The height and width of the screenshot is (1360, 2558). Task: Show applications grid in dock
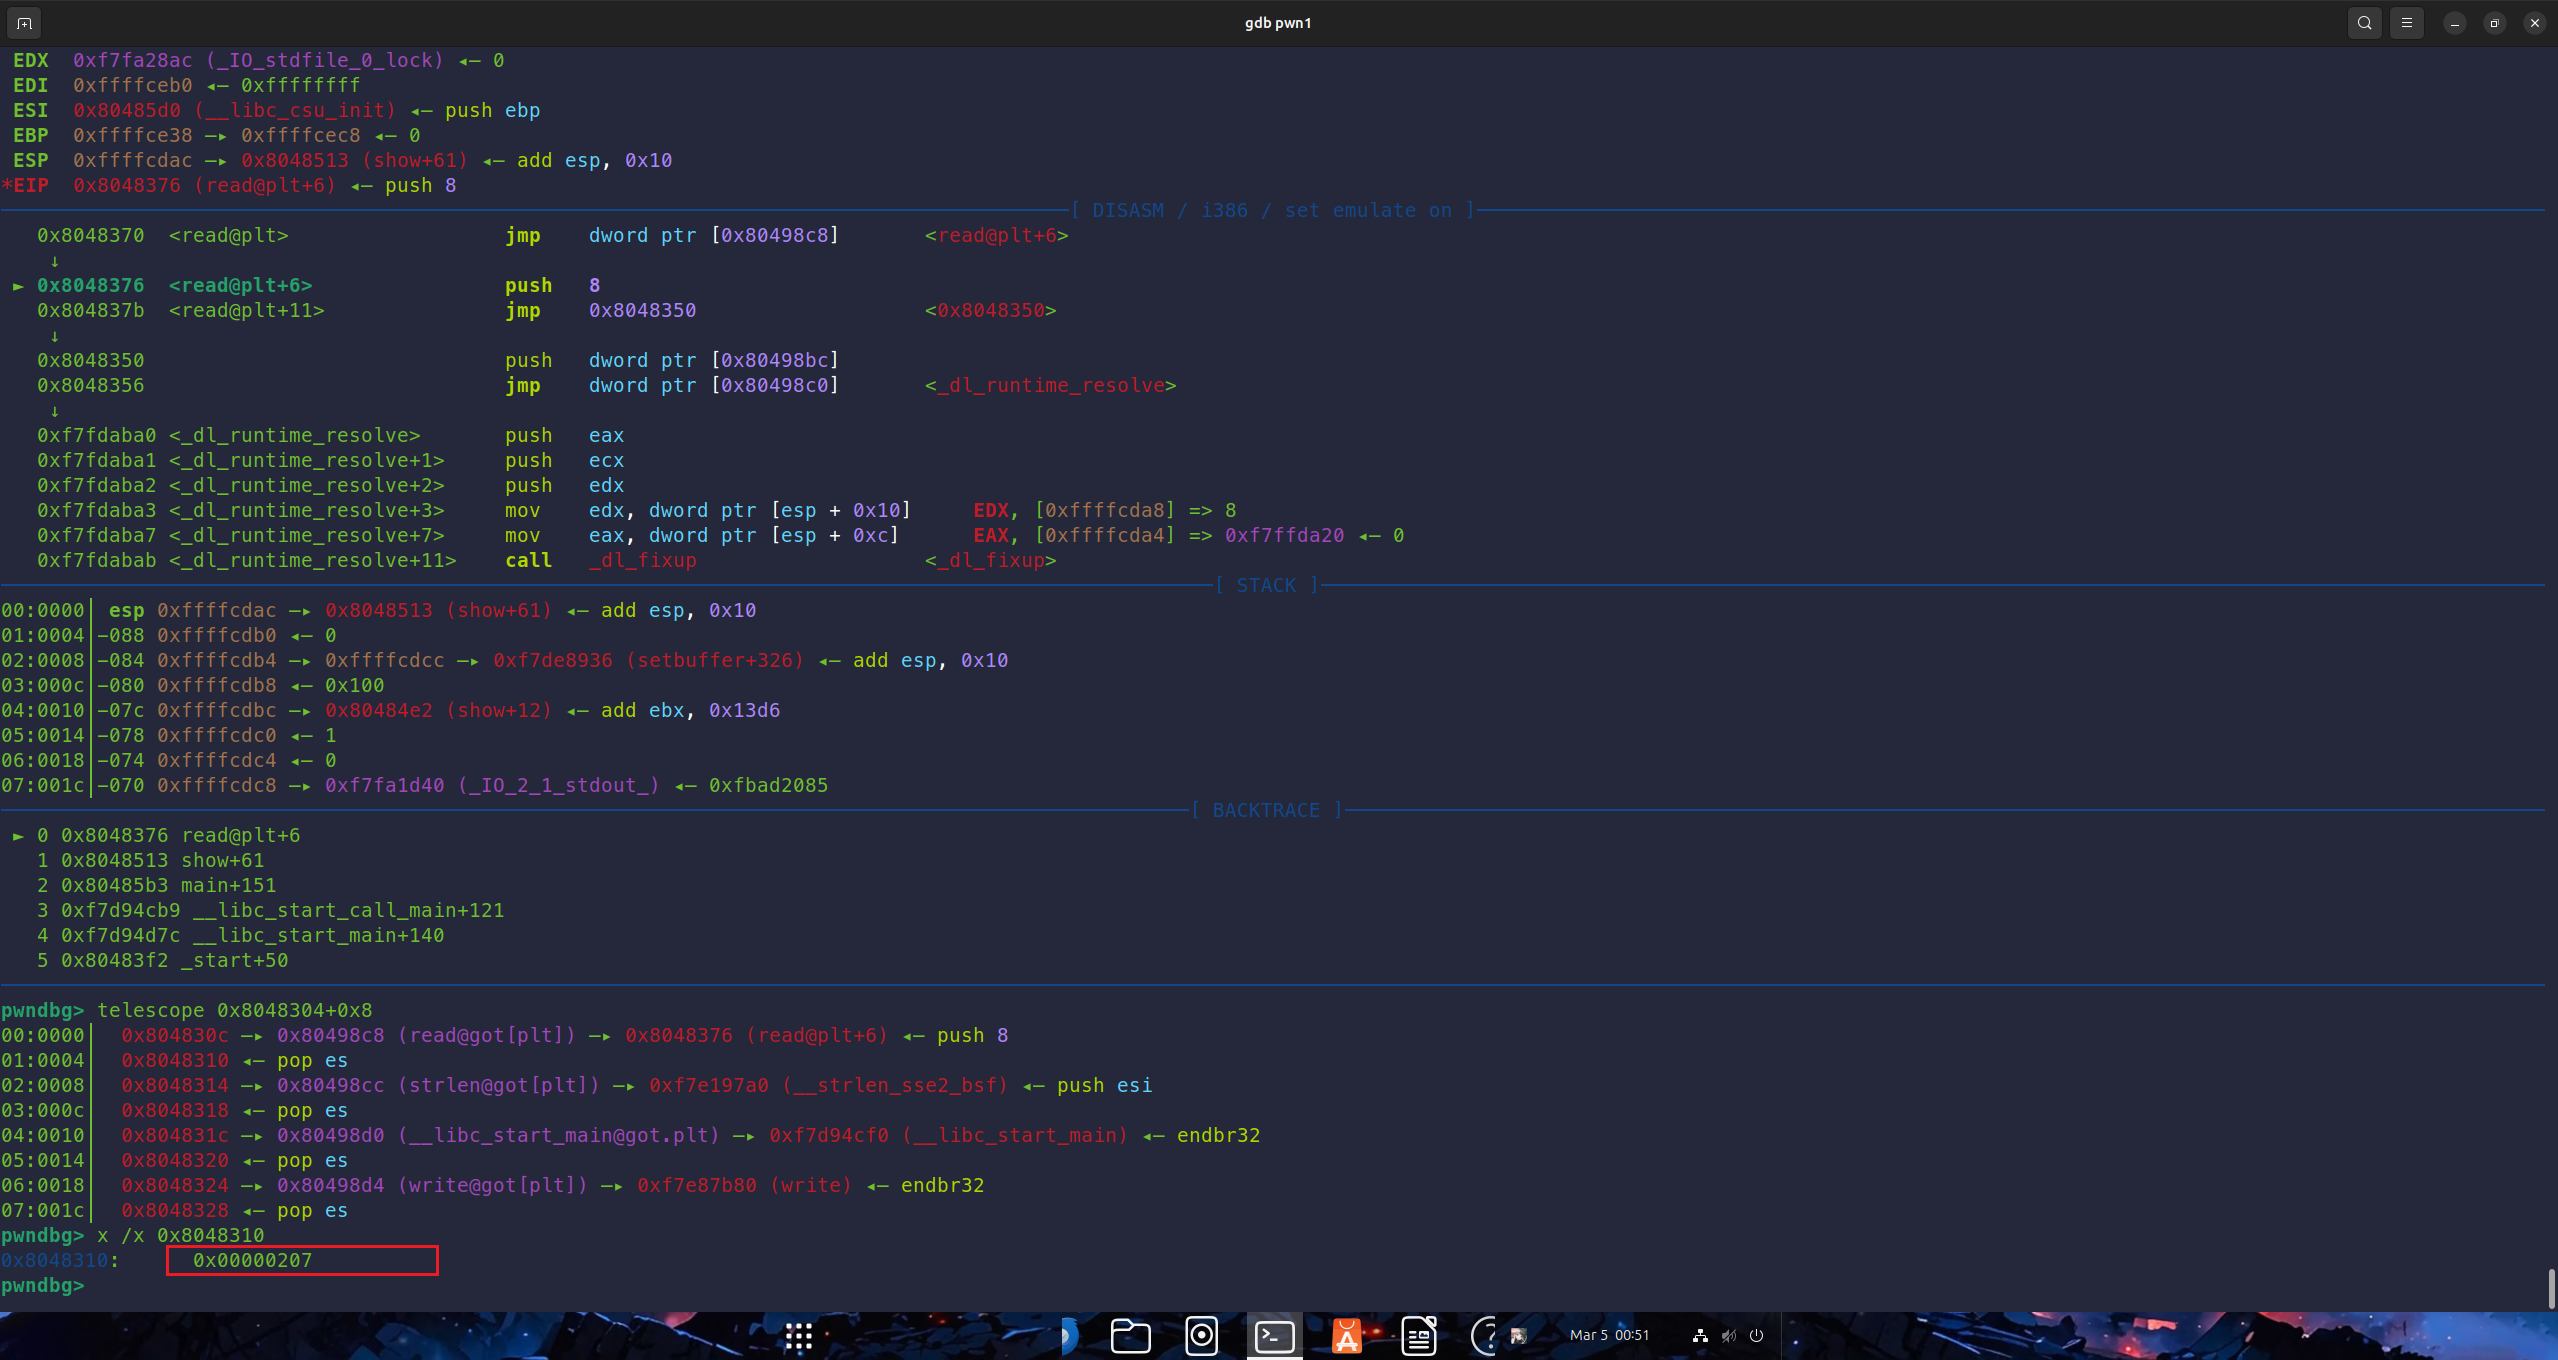(x=798, y=1336)
